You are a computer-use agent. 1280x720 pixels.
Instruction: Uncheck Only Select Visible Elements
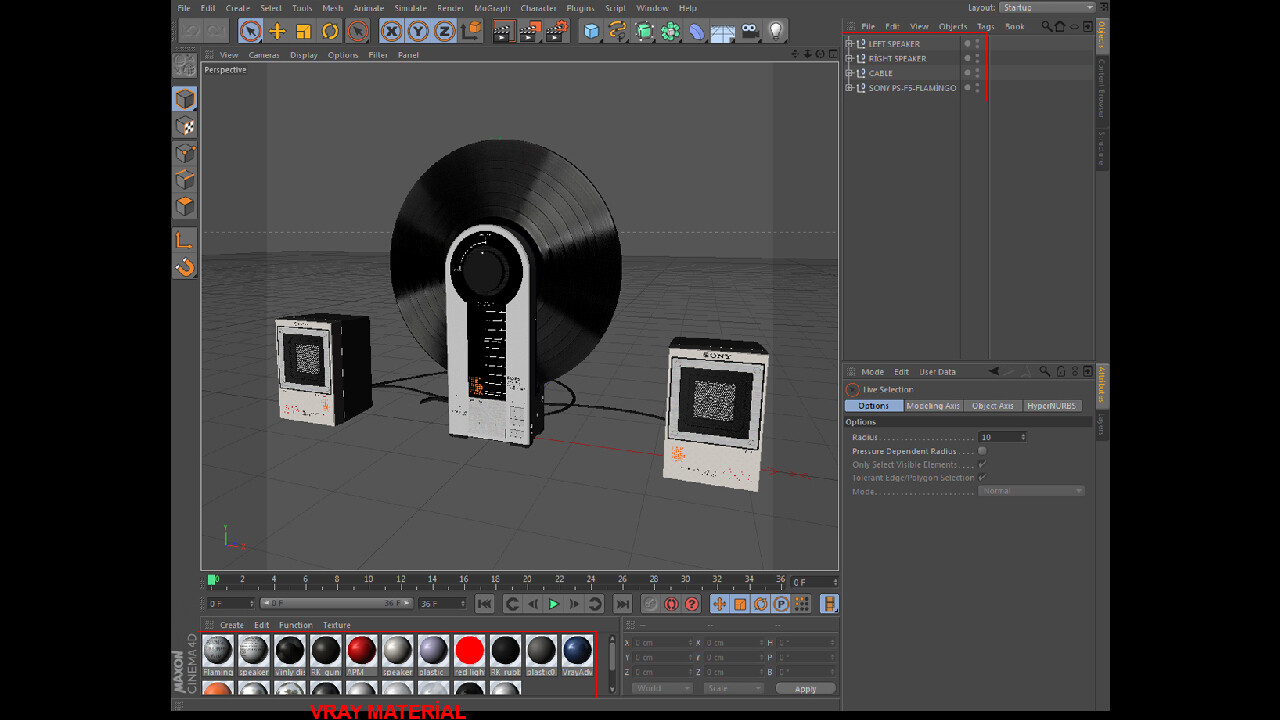983,464
